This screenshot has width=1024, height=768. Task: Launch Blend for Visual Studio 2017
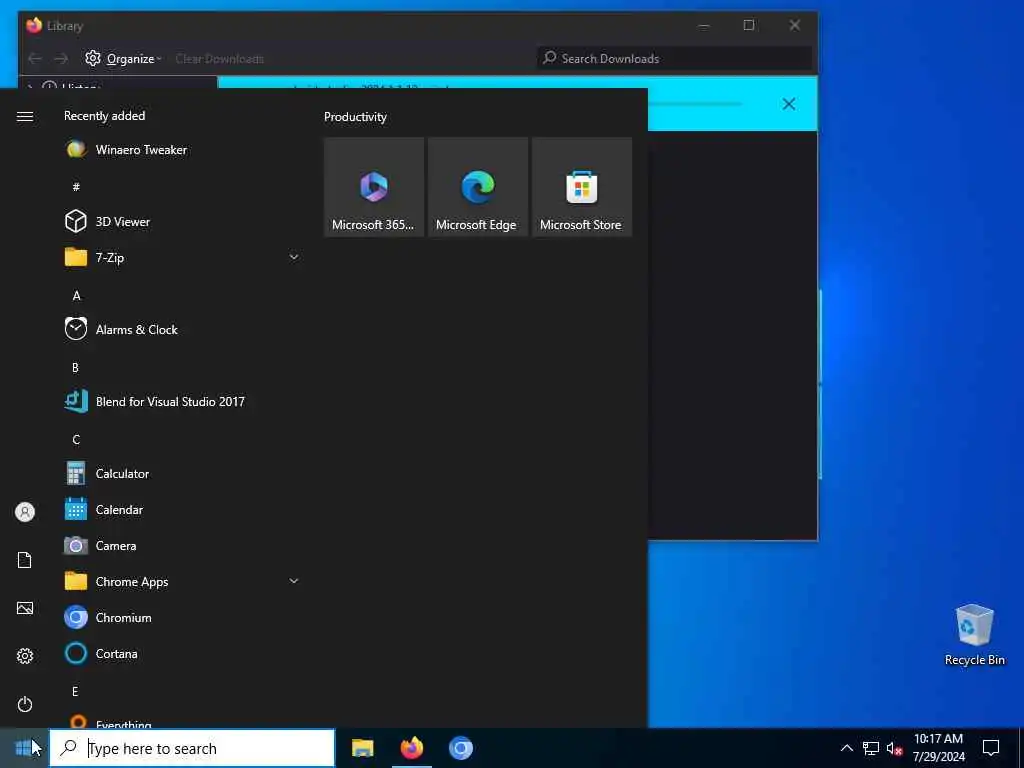tap(182, 402)
